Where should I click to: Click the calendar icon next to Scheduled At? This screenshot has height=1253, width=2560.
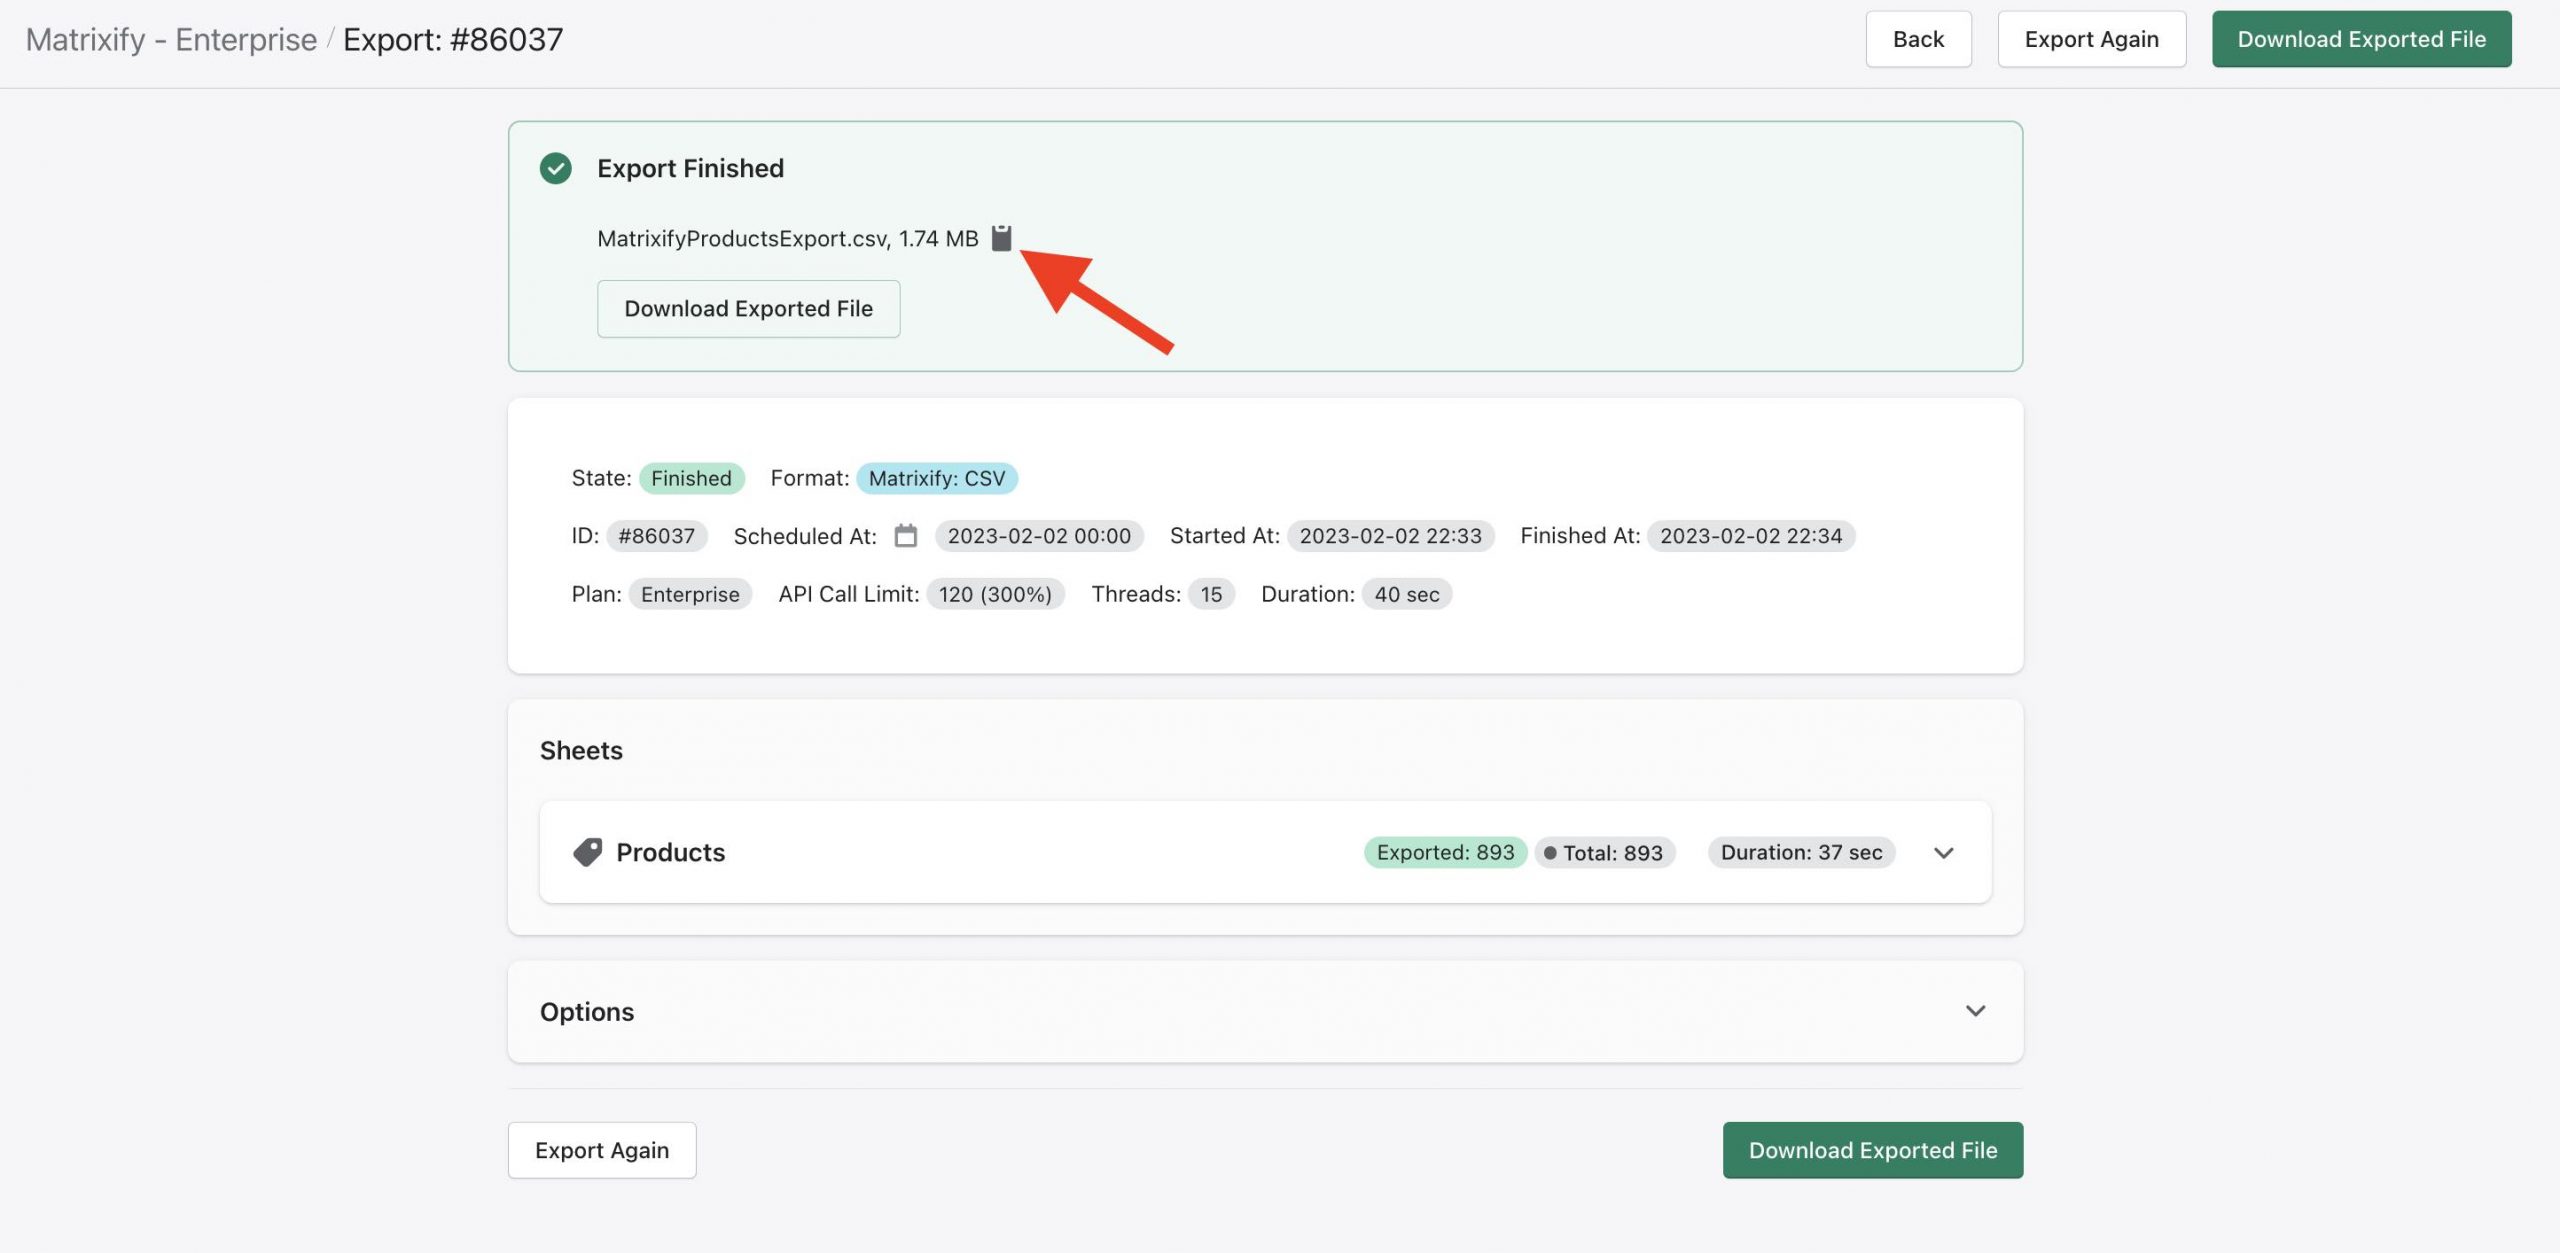click(x=906, y=536)
